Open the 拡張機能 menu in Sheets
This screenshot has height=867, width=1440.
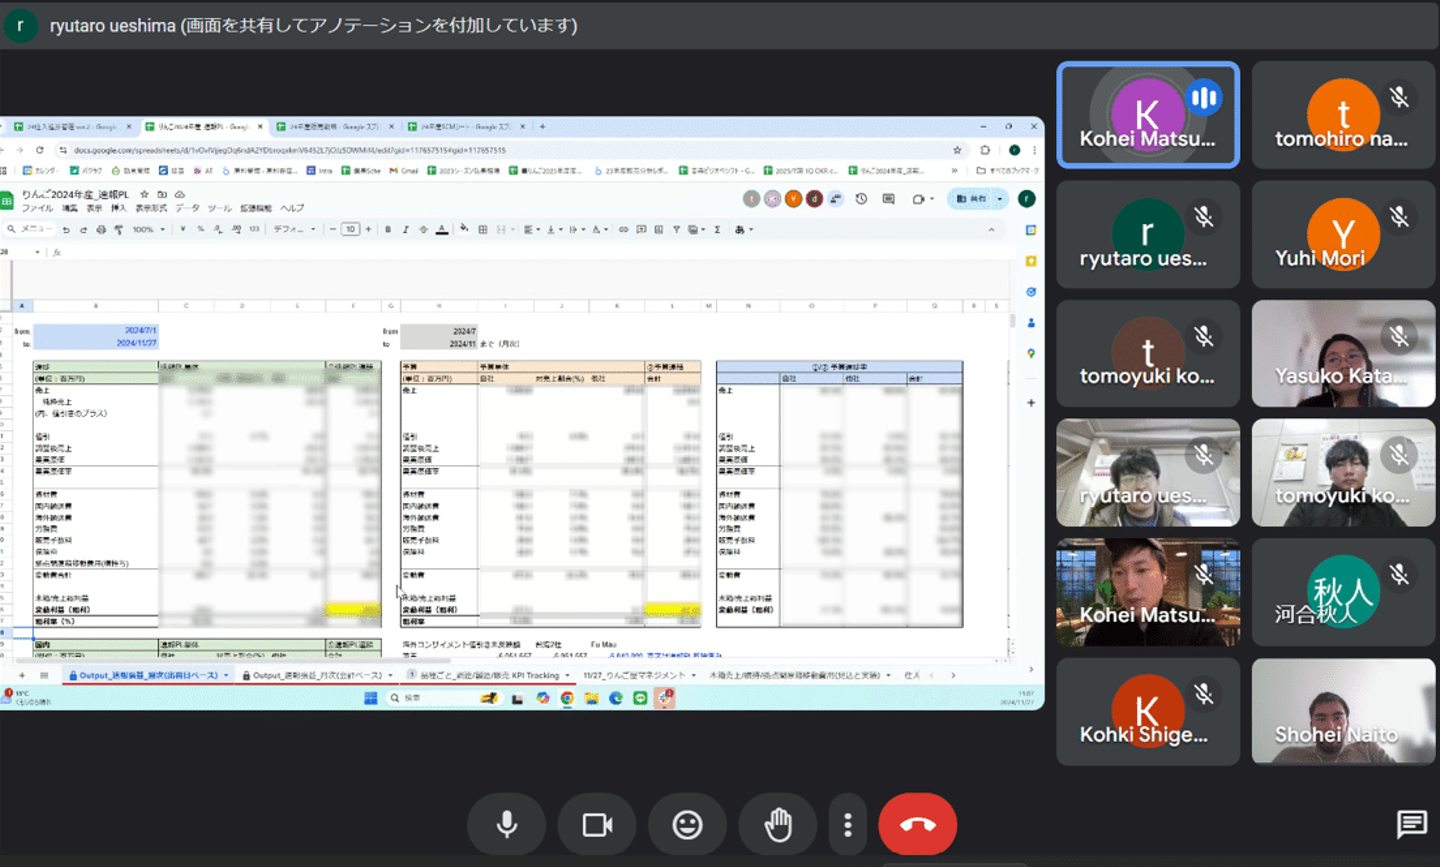[x=256, y=208]
